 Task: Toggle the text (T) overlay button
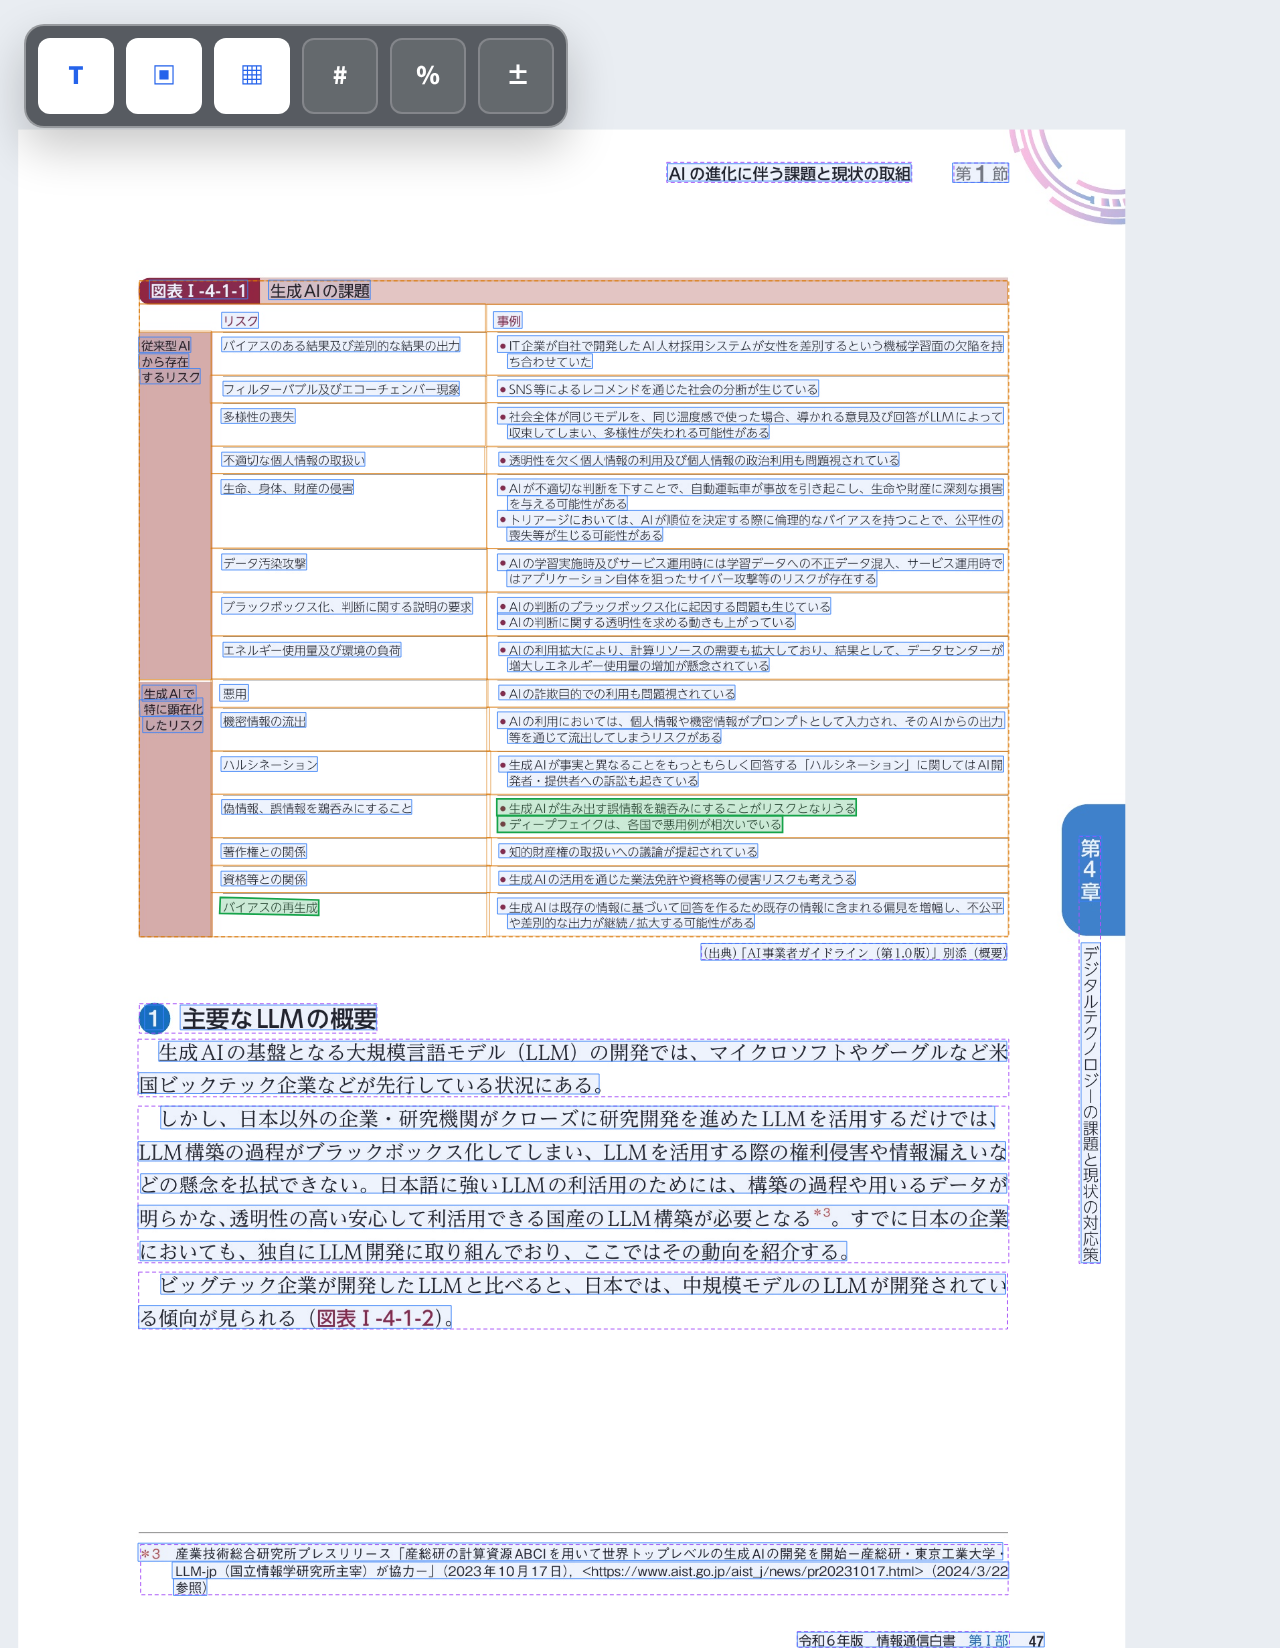click(76, 76)
